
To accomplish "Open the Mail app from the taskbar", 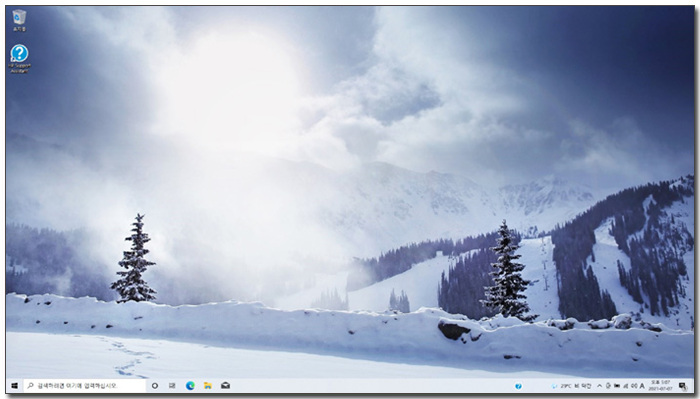I will (225, 386).
